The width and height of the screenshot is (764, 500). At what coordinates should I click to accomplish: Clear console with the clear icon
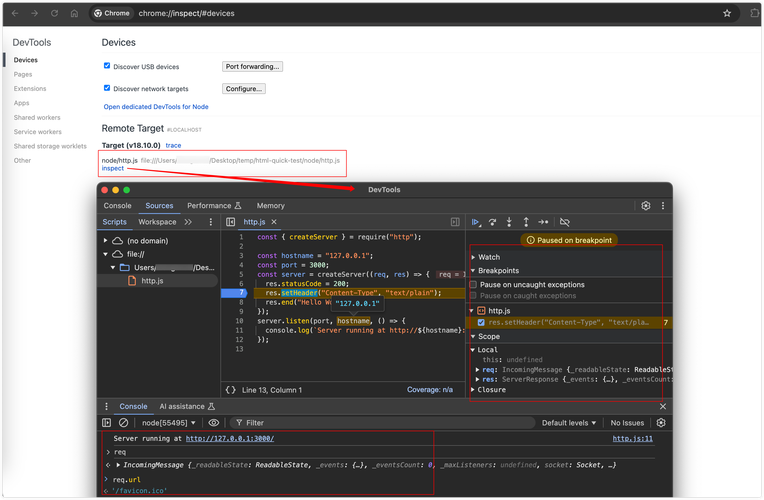tap(123, 423)
